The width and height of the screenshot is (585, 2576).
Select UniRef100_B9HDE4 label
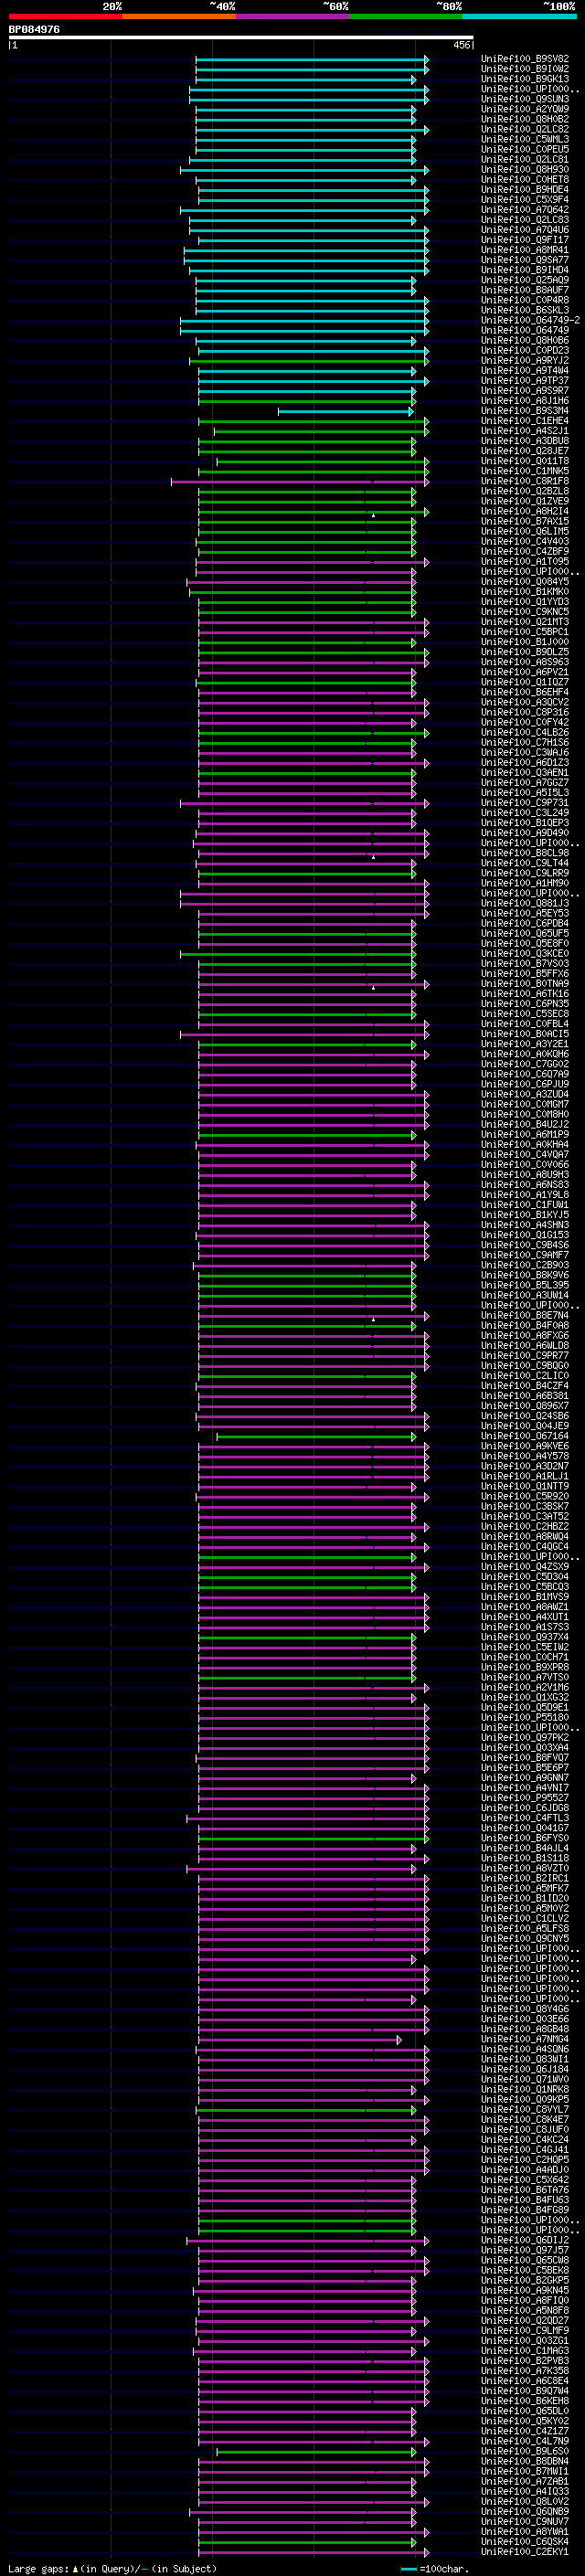525,190
